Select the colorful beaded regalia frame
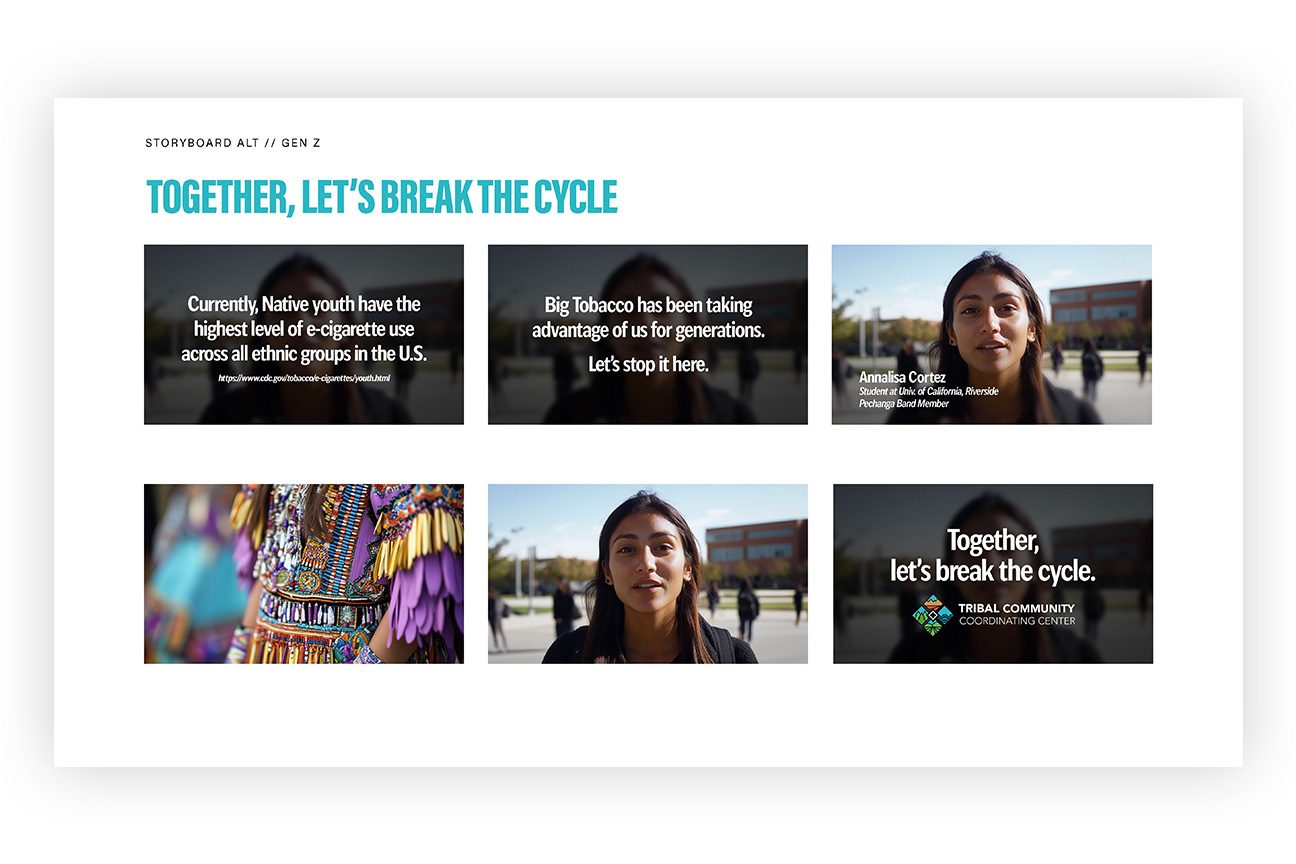 tap(304, 574)
